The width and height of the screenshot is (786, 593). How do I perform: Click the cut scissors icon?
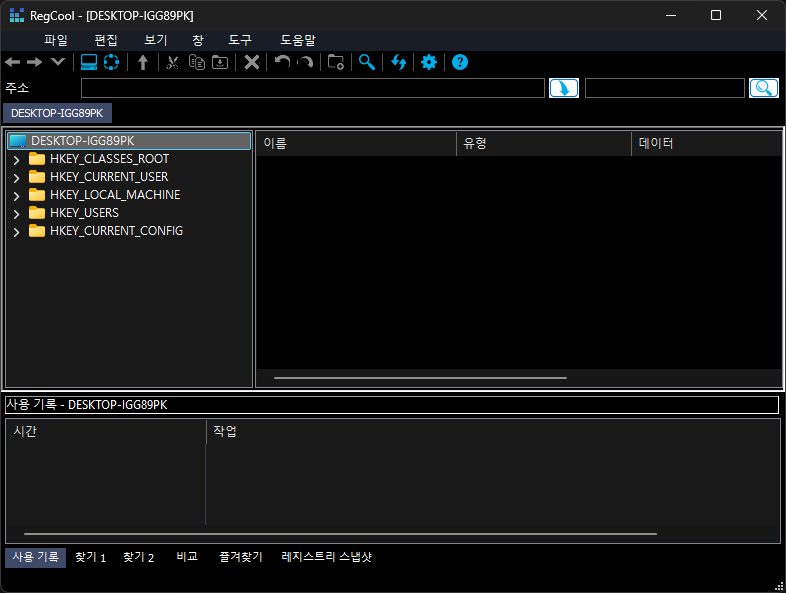click(x=172, y=62)
